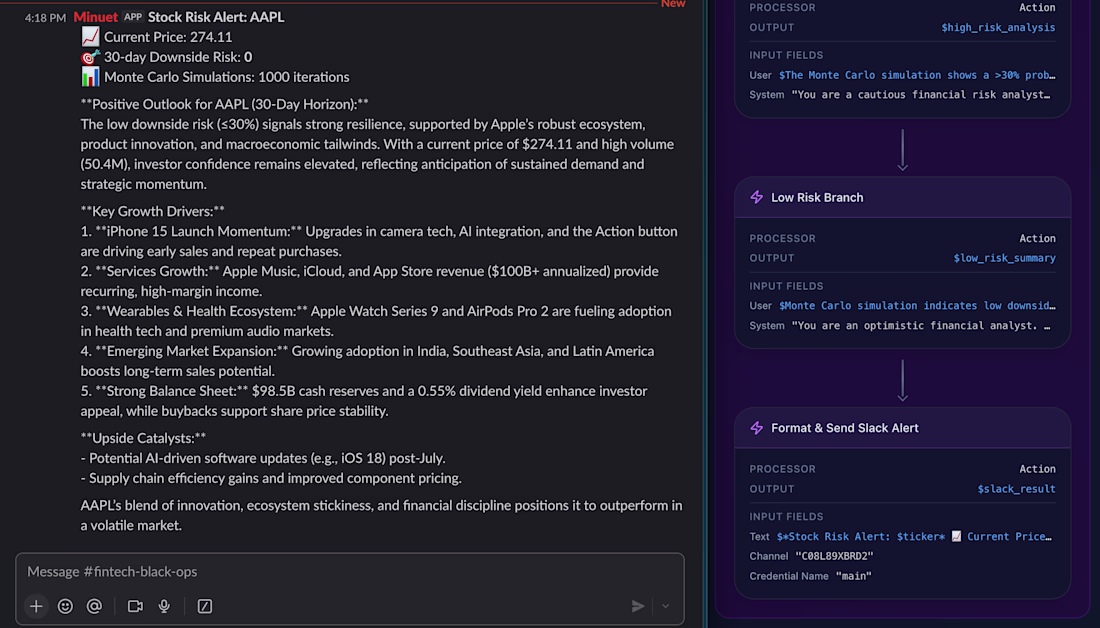Image resolution: width=1100 pixels, height=628 pixels.
Task: Open send options dropdown arrow
Action: 666,606
